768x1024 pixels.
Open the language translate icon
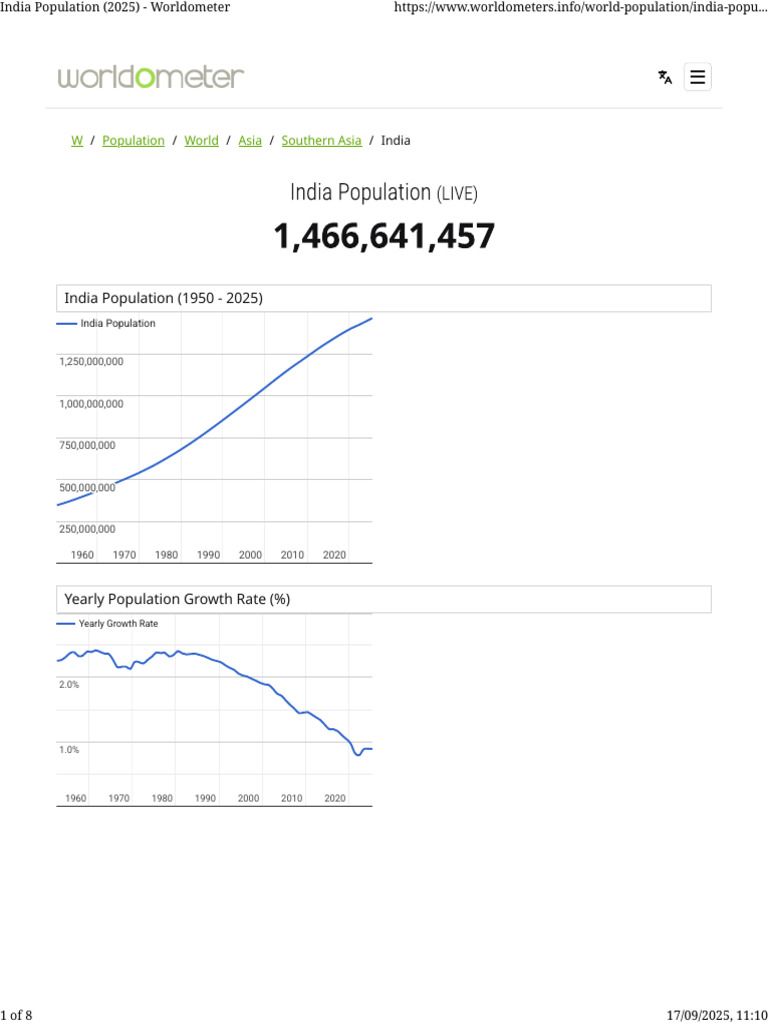tap(665, 77)
